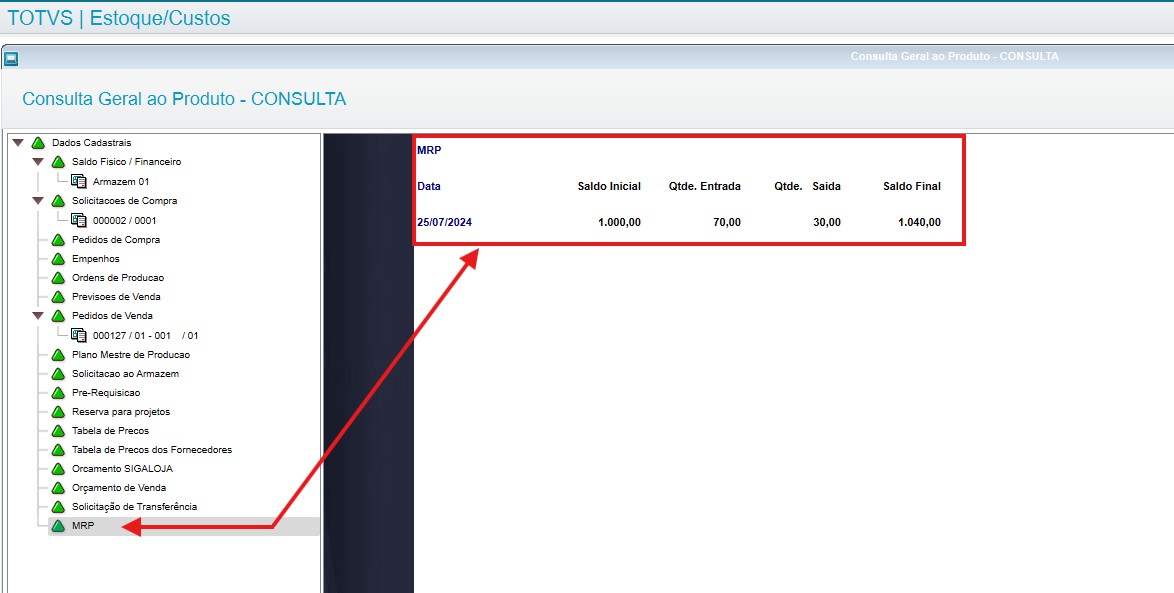Click the Qtde. Entrada column header
Image resolution: width=1174 pixels, height=593 pixels.
pyautogui.click(x=705, y=186)
